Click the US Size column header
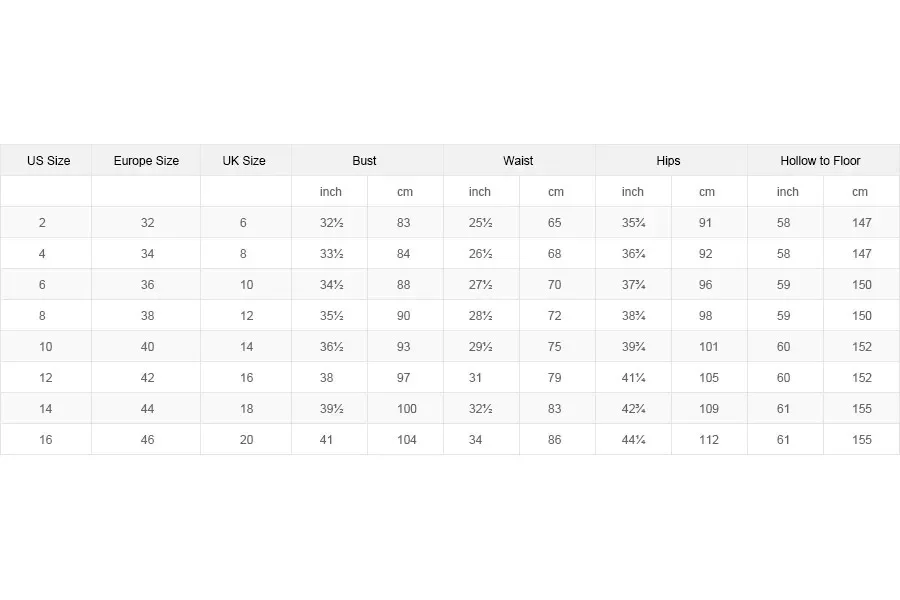Viewport: 900px width, 600px height. click(48, 161)
